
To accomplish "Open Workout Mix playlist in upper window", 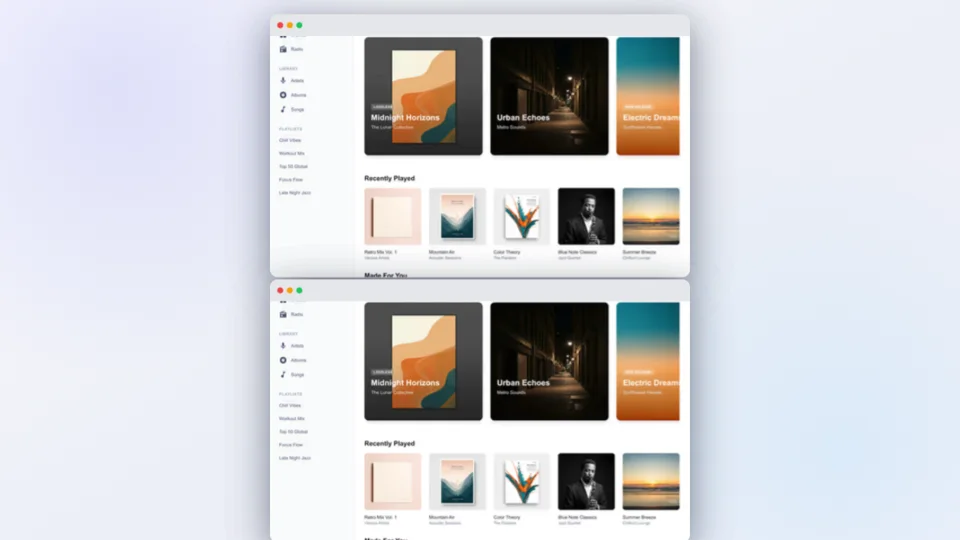I will click(x=291, y=153).
